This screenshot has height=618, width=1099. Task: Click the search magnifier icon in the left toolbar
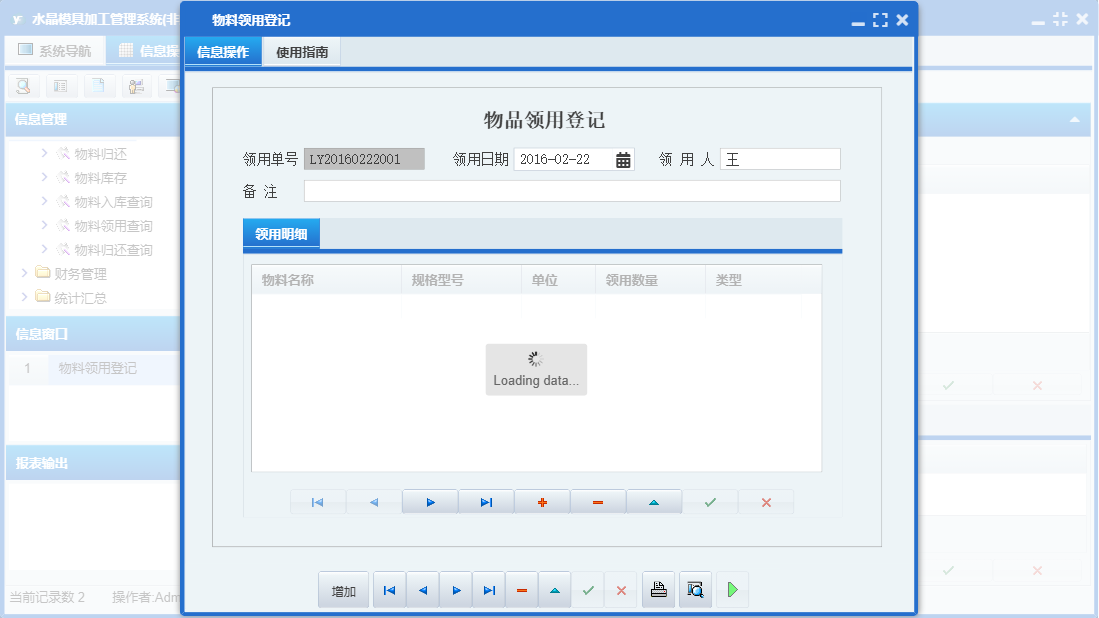click(x=22, y=86)
